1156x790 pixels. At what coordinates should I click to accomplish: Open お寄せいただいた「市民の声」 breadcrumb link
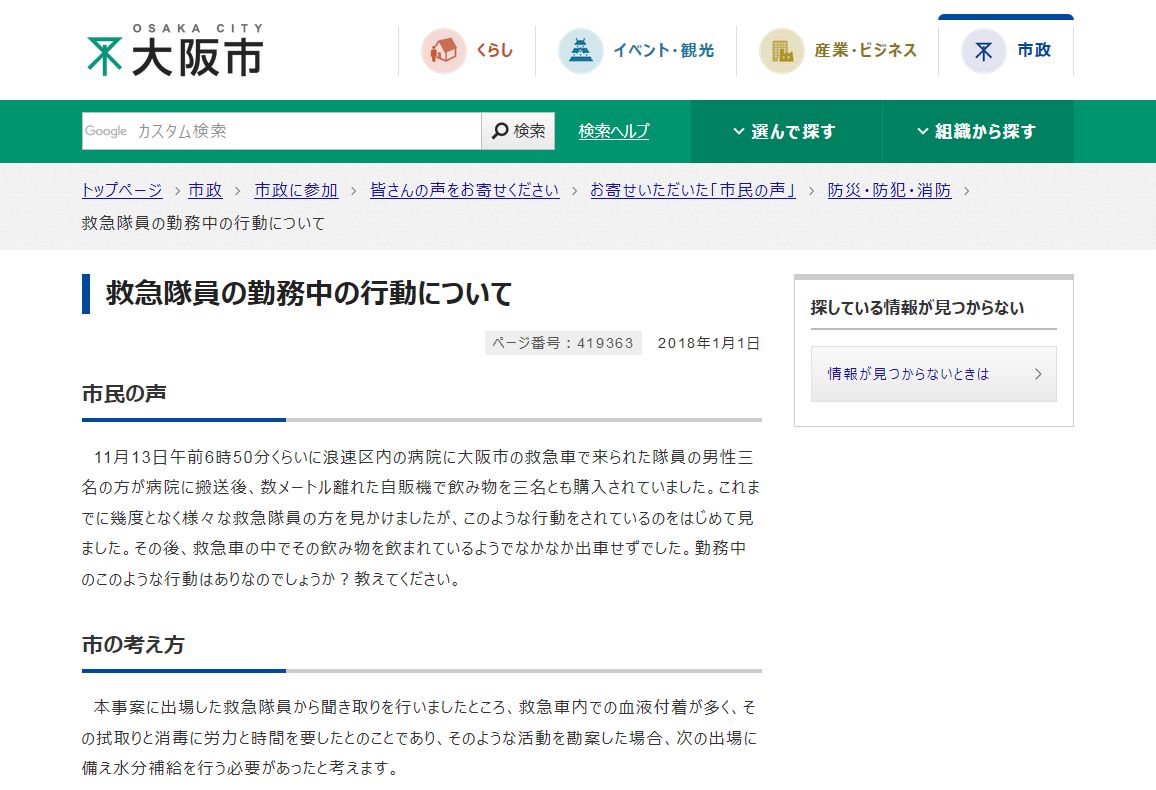692,190
